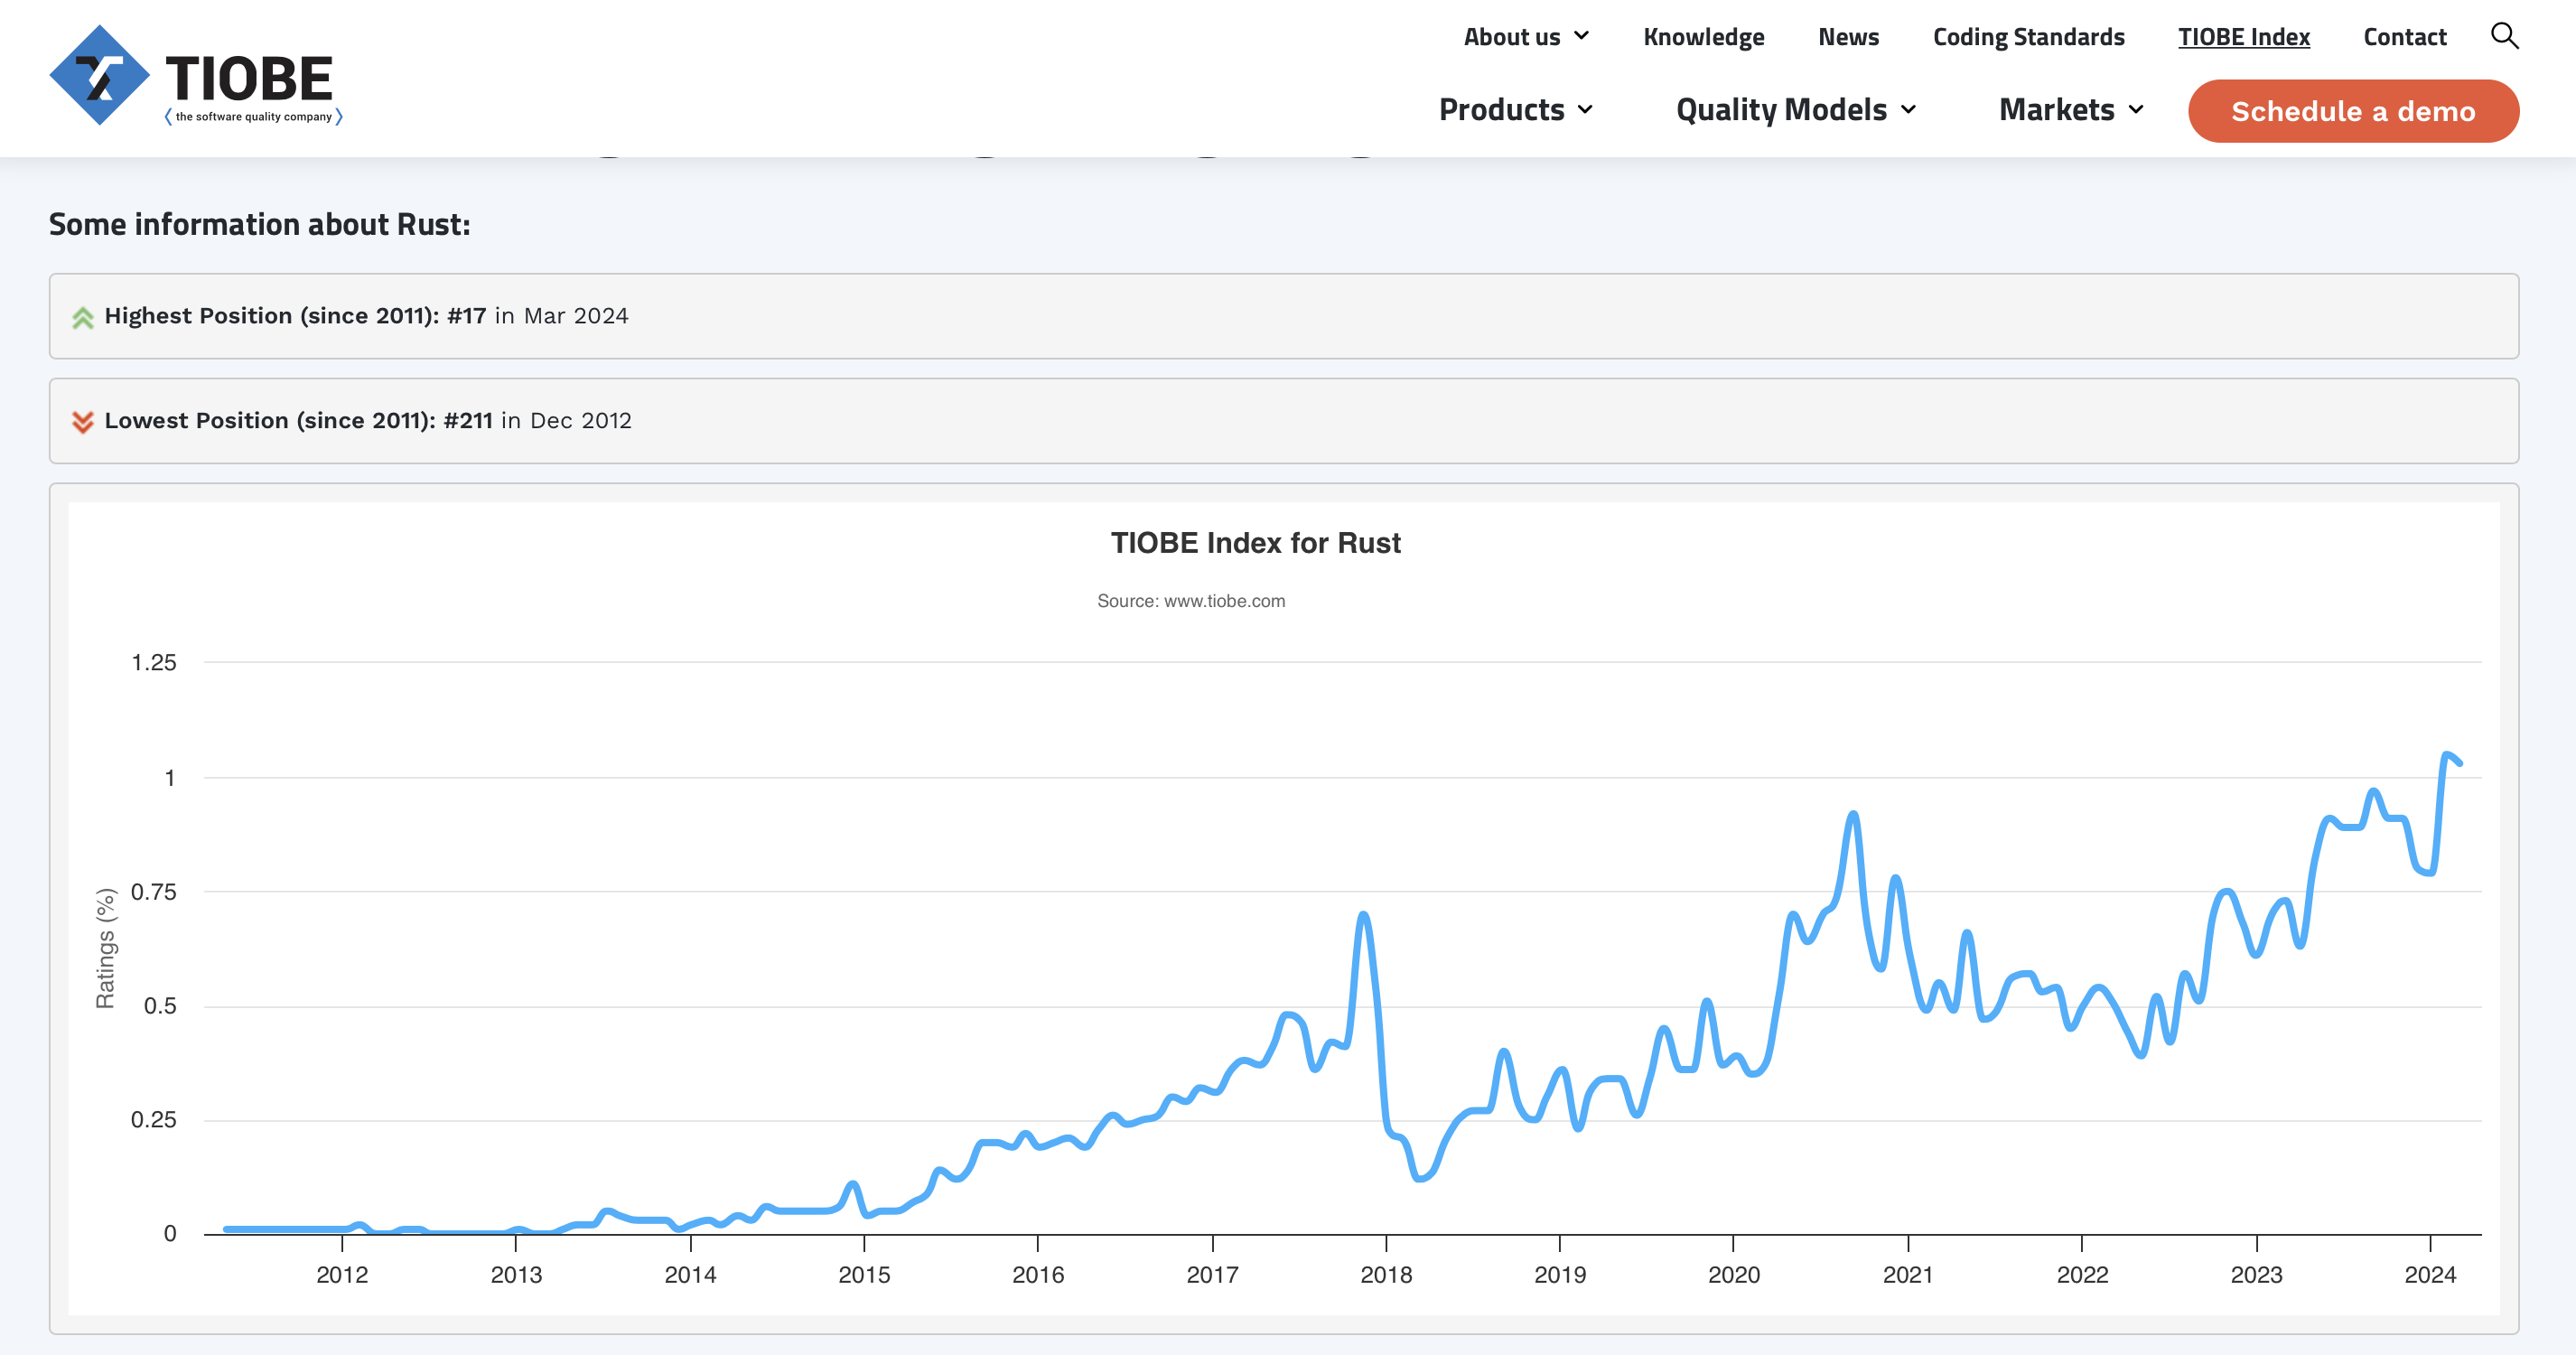2576x1355 pixels.
Task: Click the Schedule a demo button
Action: tap(2353, 111)
